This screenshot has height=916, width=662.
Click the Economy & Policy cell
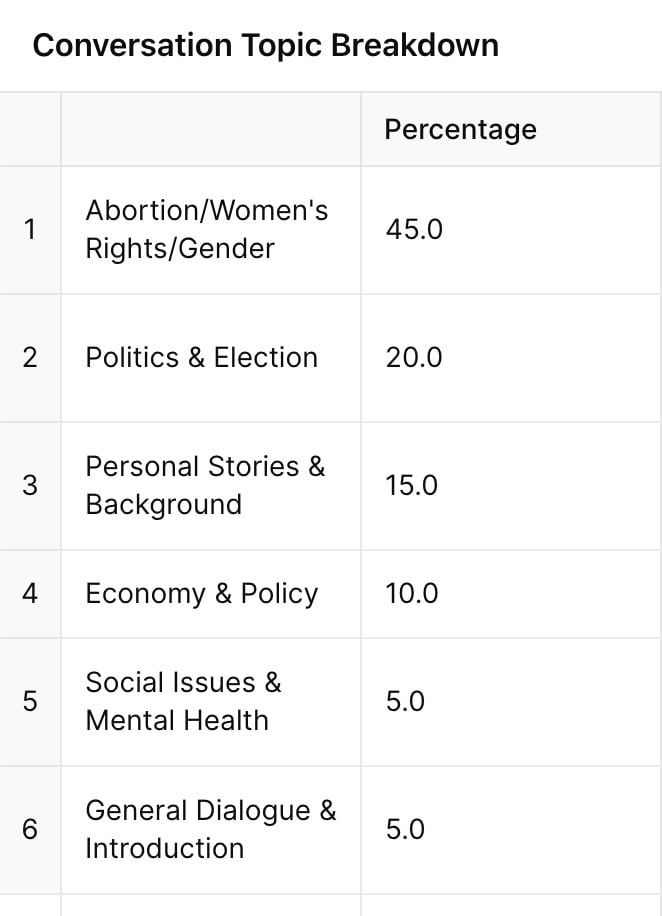click(201, 593)
